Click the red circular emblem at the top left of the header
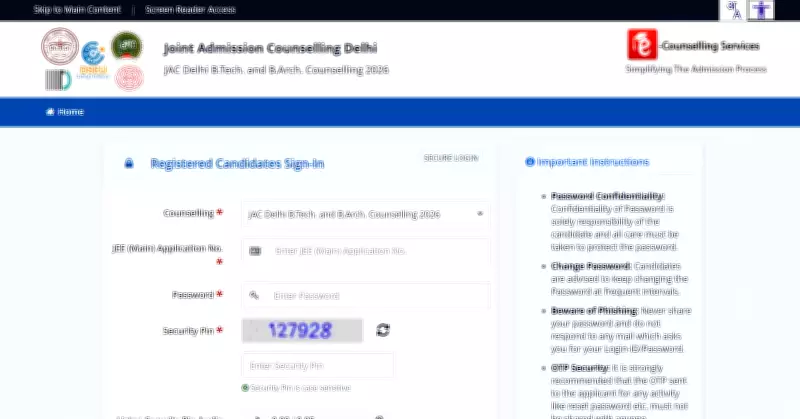Viewport: 800px width, 419px height. click(60, 46)
